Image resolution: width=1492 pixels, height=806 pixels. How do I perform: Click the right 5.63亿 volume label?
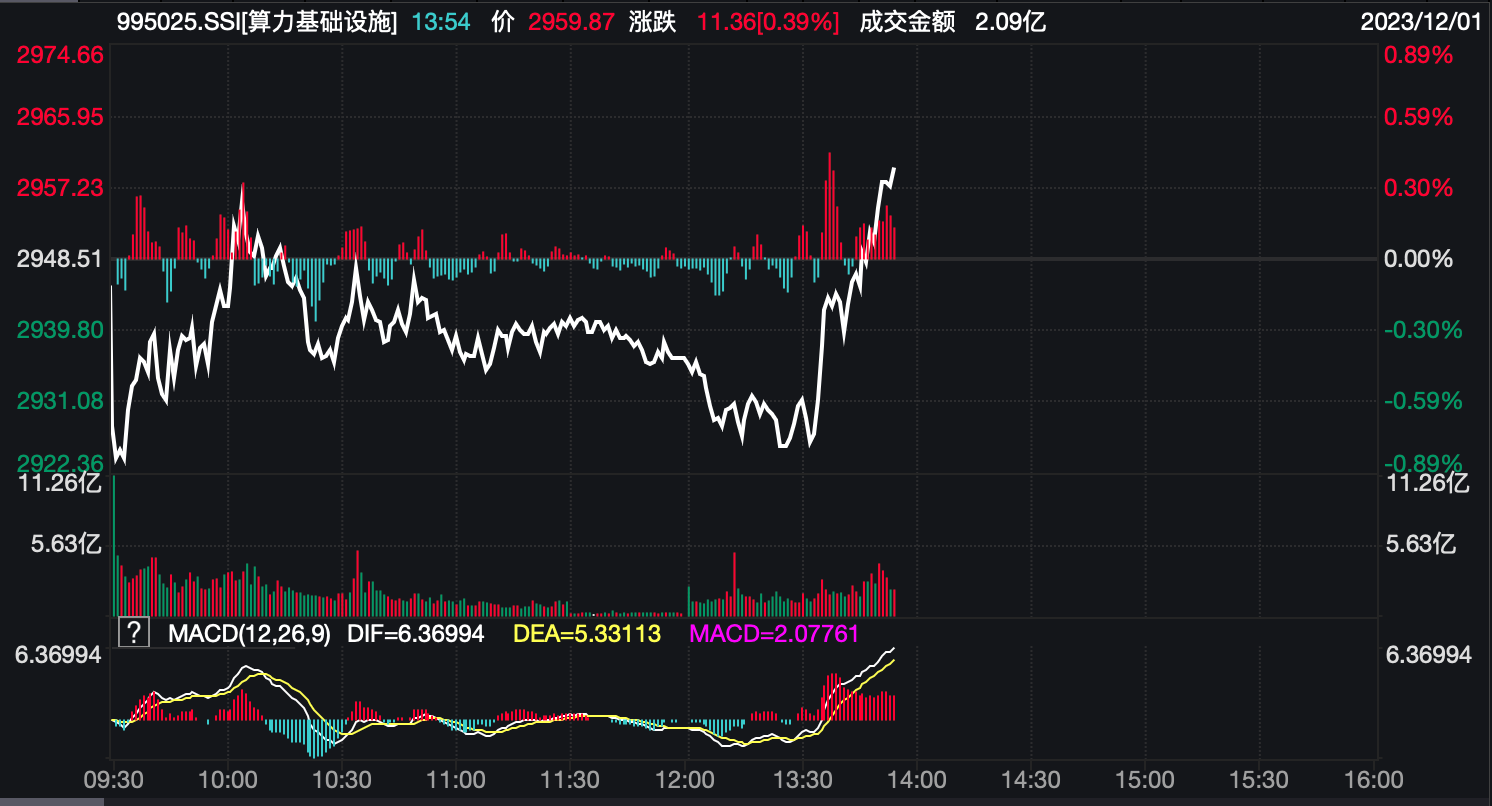1420,544
